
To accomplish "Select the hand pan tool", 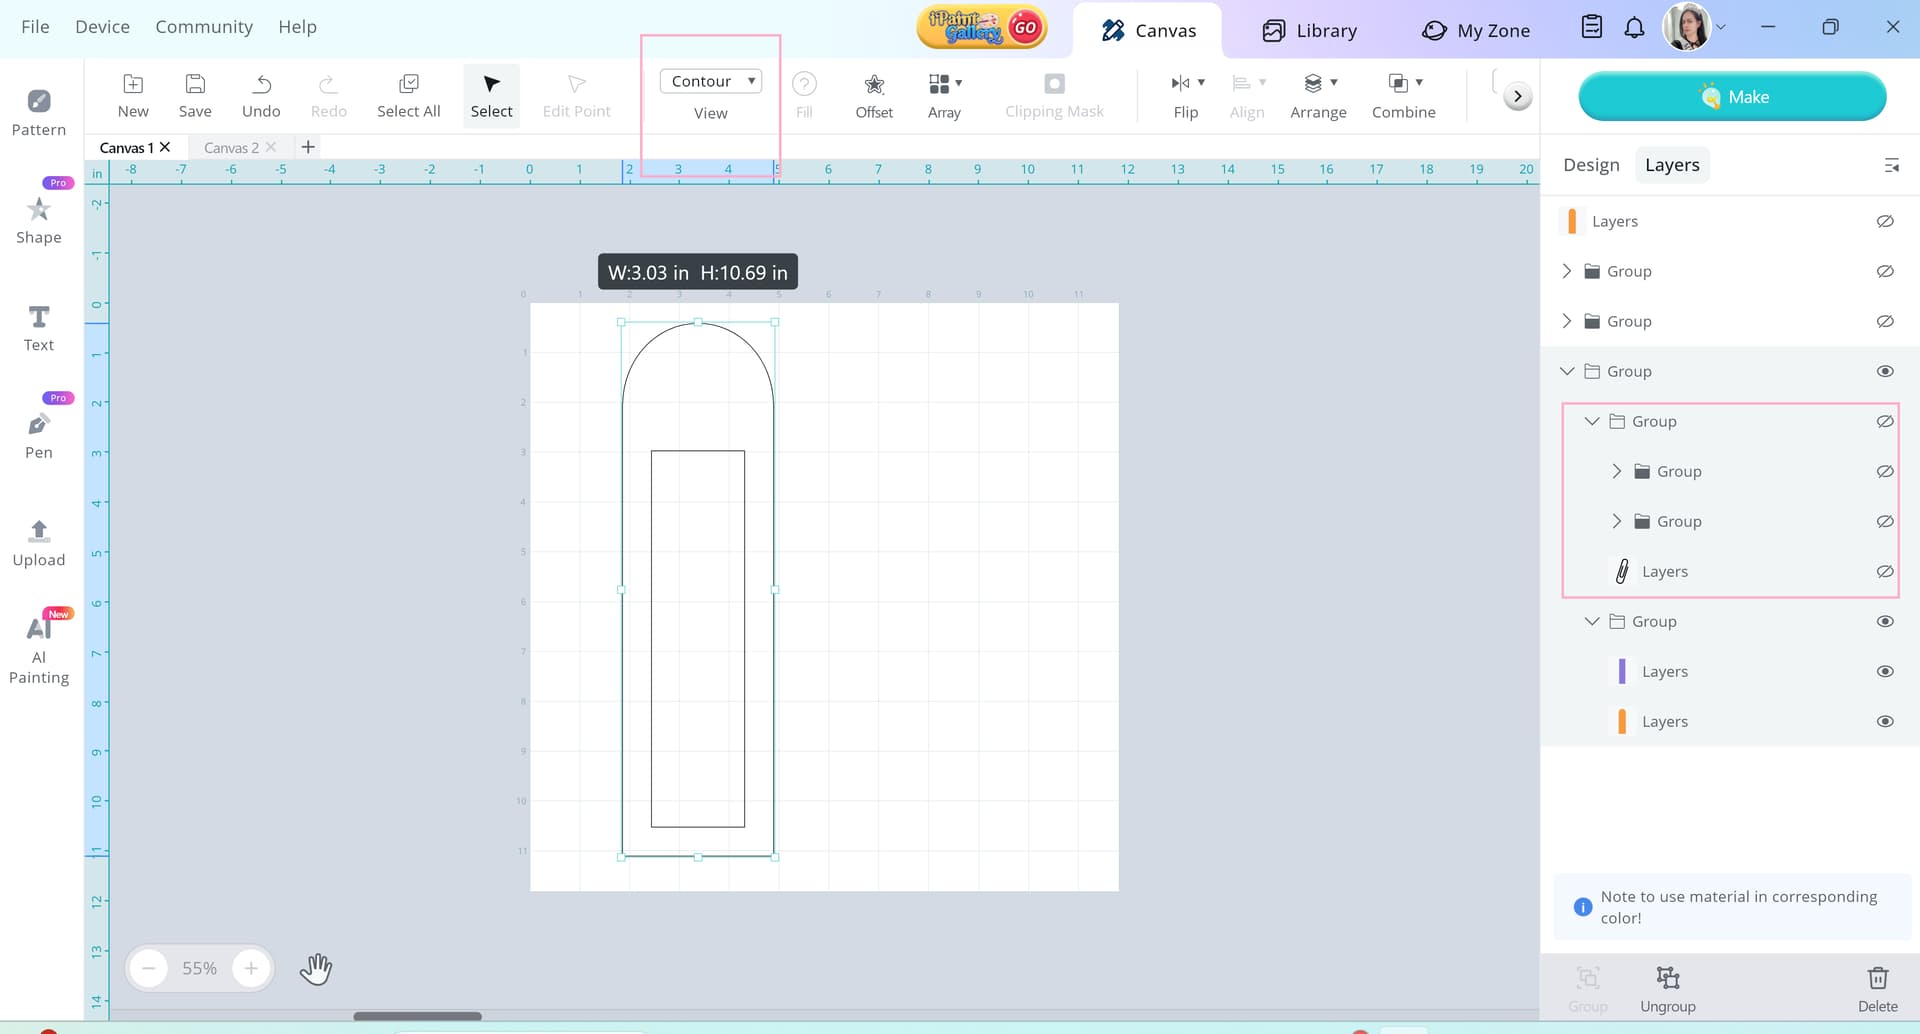I will tap(316, 968).
